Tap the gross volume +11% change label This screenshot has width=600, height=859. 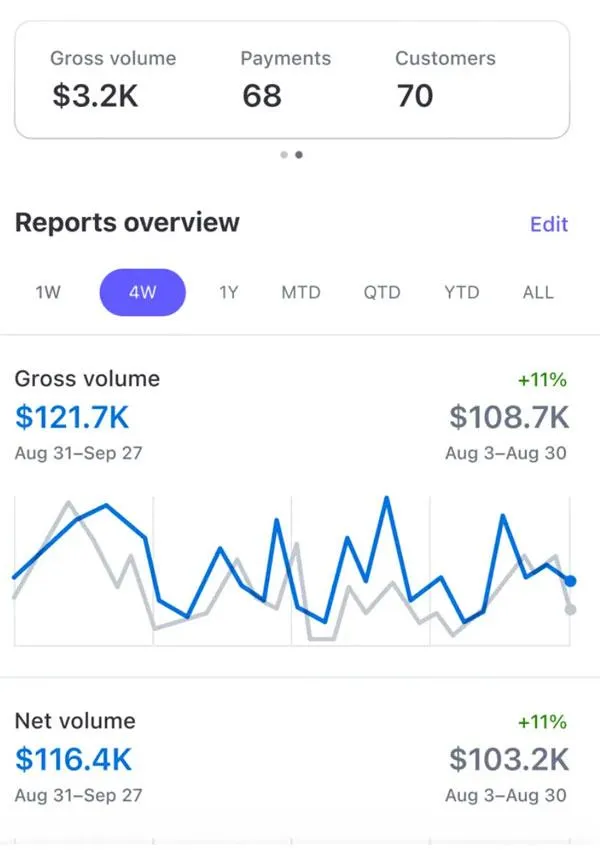click(542, 380)
